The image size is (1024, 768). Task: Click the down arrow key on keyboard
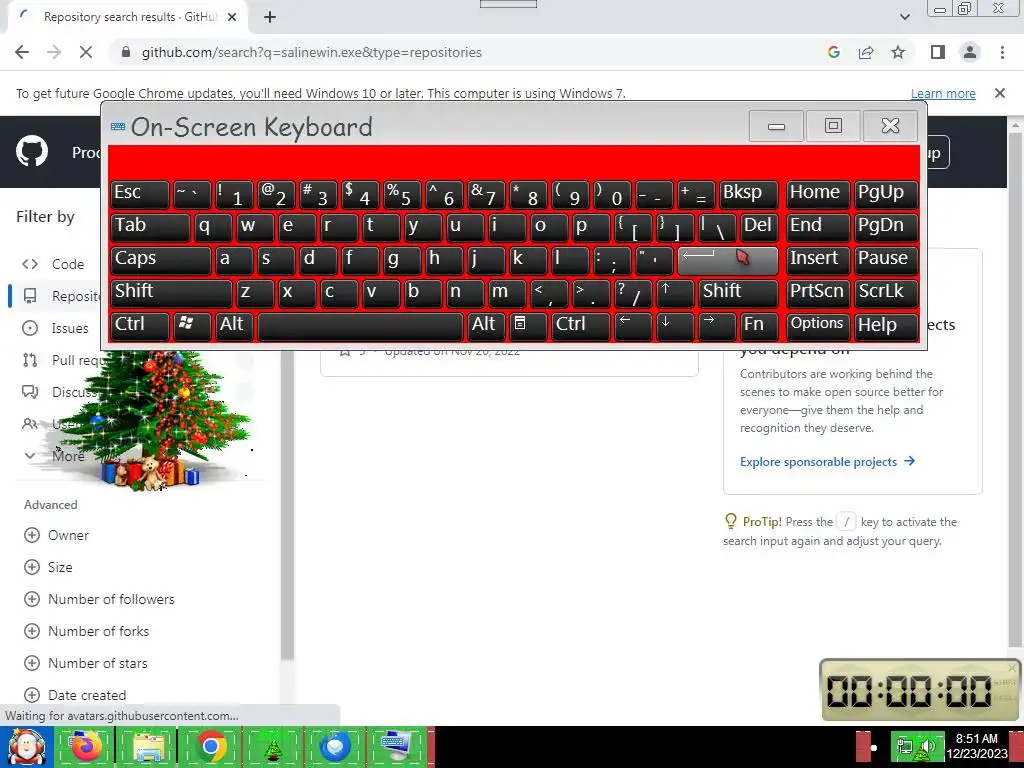click(x=675, y=325)
